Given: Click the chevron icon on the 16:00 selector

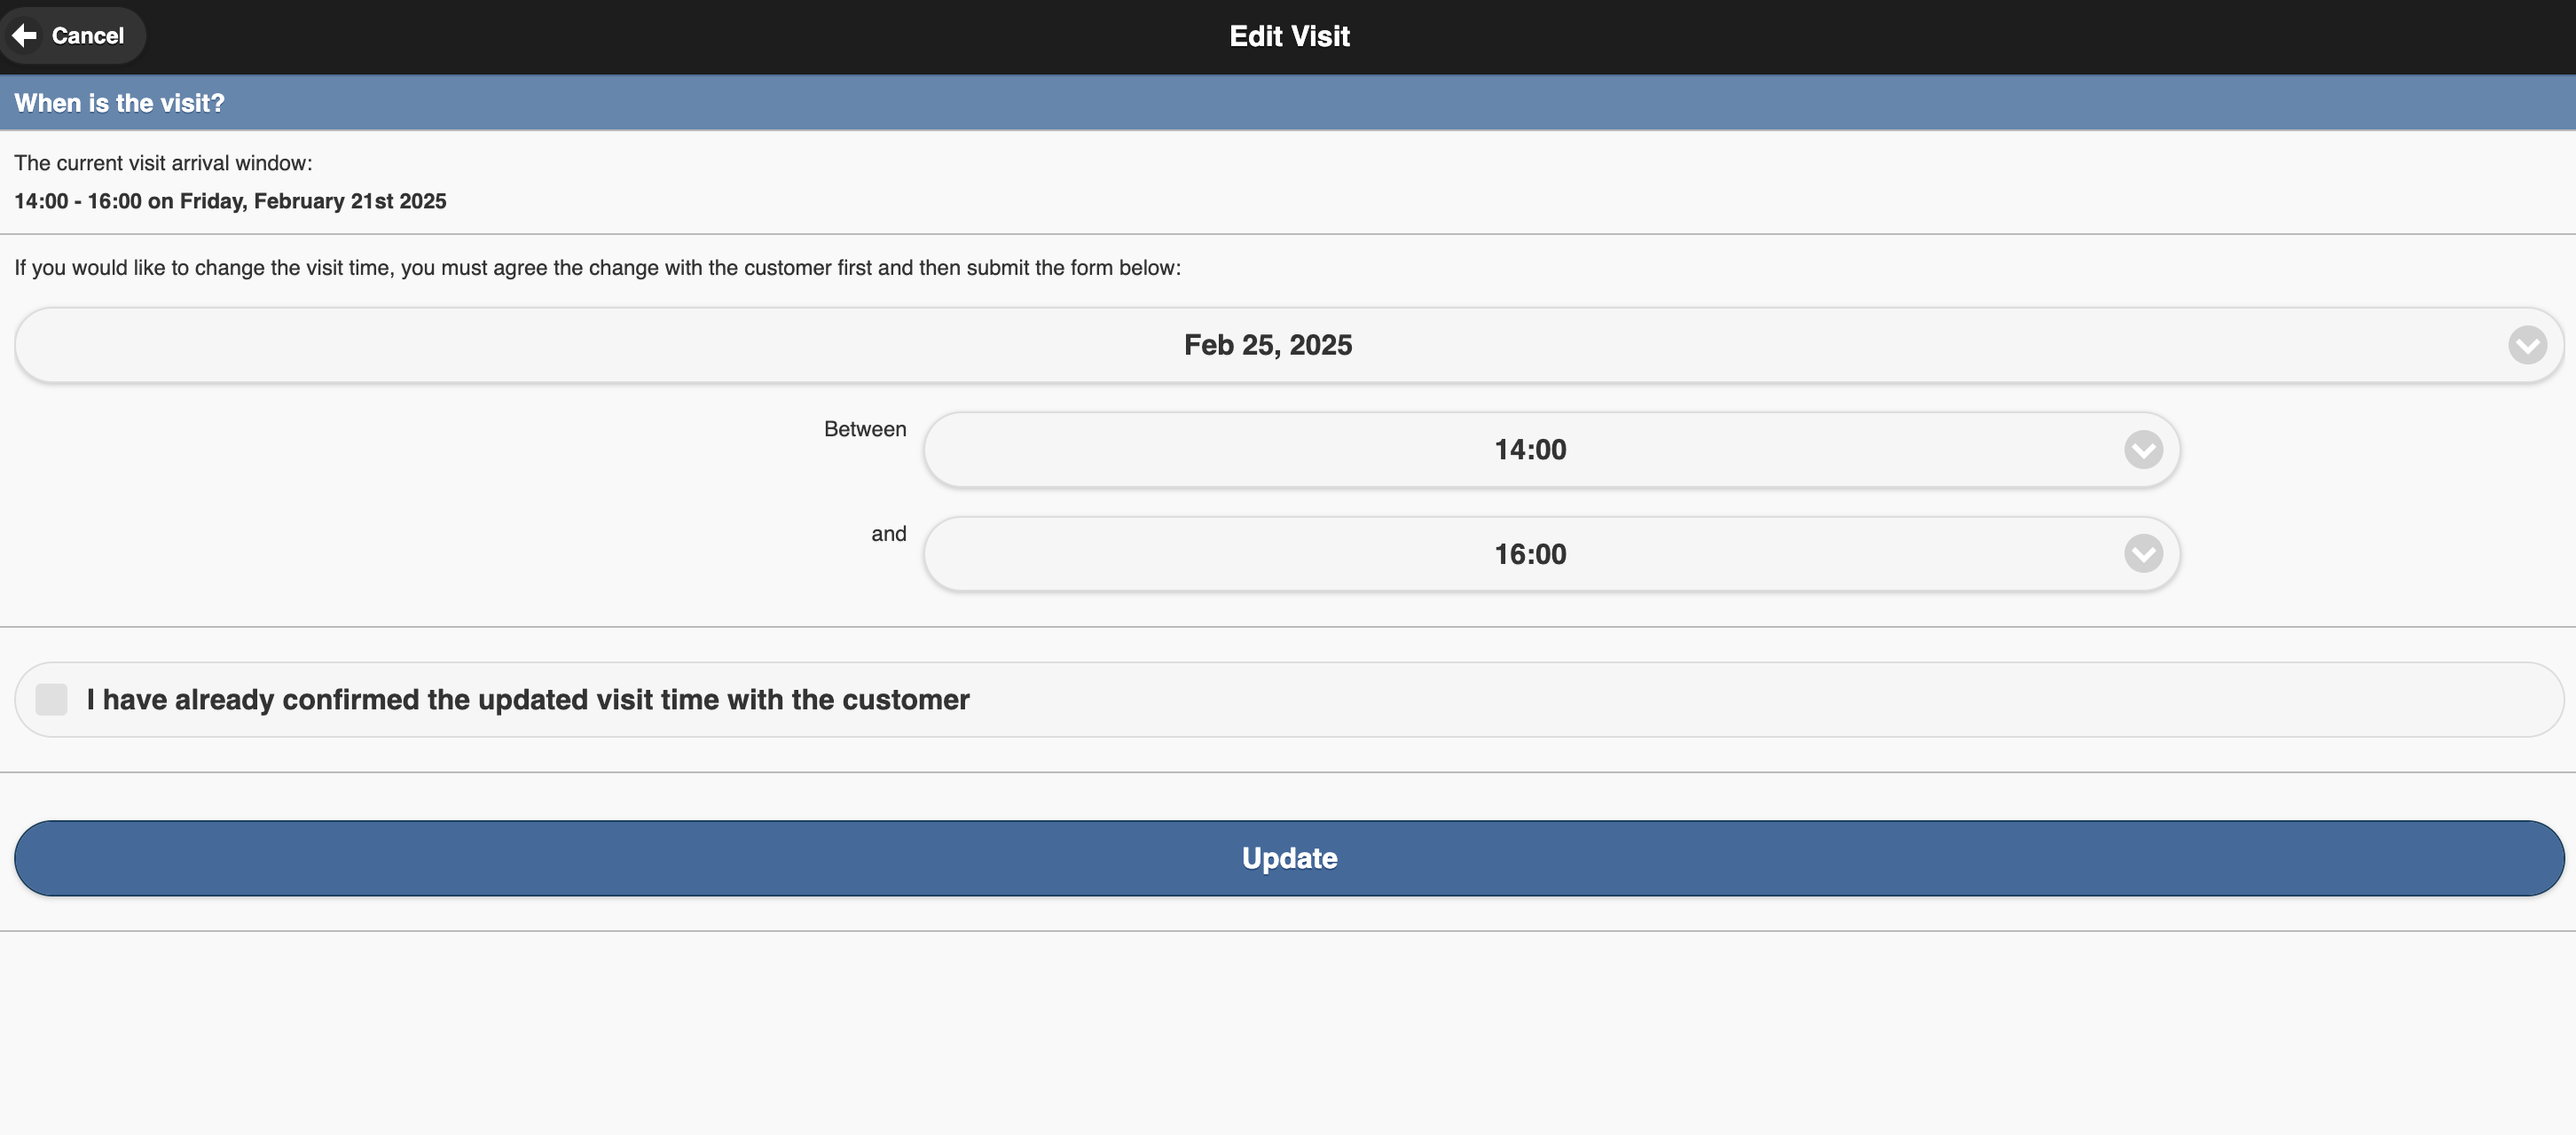Looking at the screenshot, I should (x=2143, y=554).
